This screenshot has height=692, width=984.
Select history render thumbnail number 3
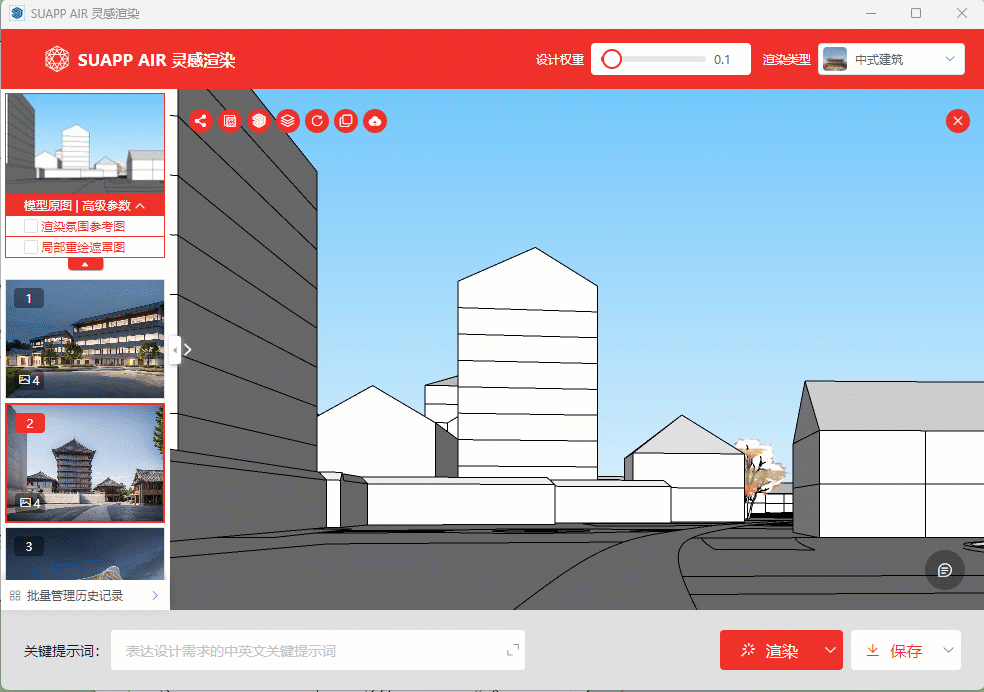pos(85,553)
